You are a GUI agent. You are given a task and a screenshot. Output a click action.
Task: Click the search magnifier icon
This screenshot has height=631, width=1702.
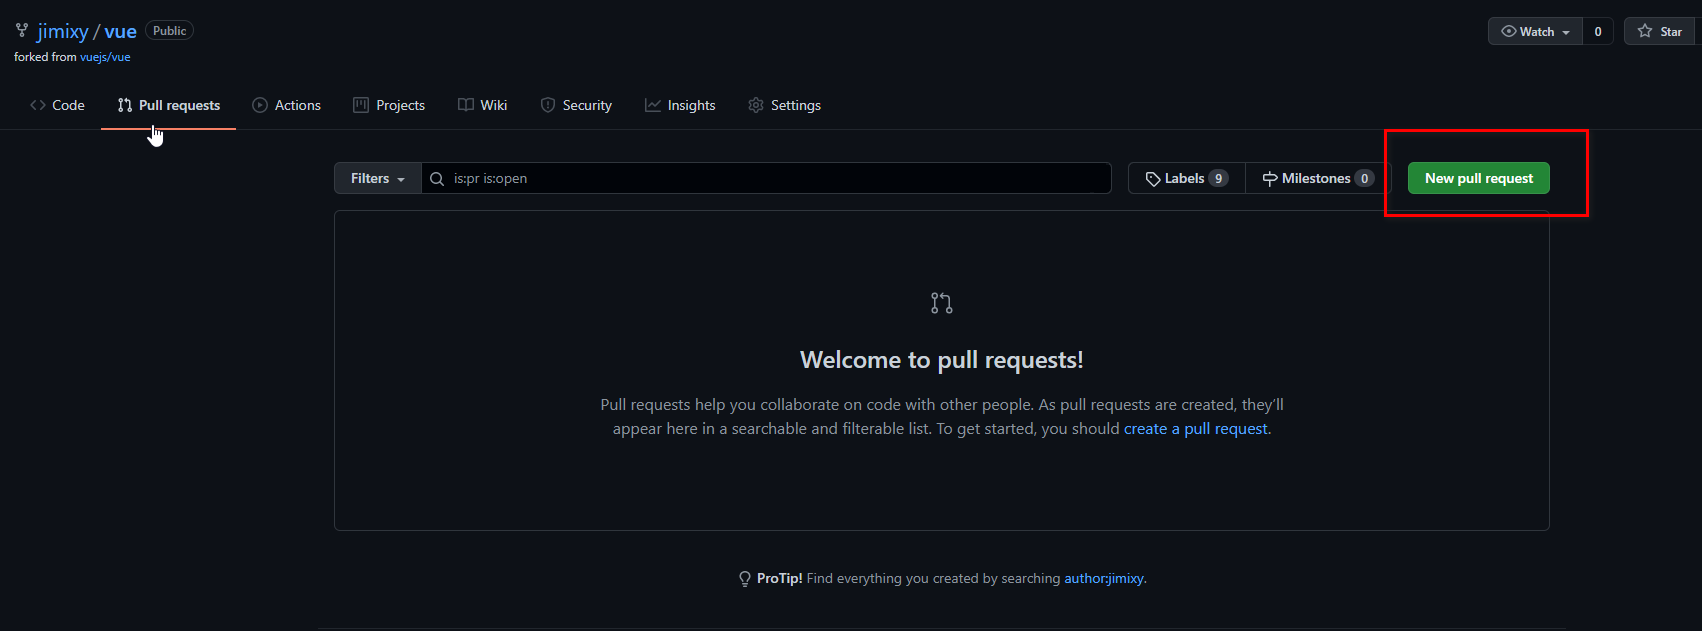tap(437, 179)
